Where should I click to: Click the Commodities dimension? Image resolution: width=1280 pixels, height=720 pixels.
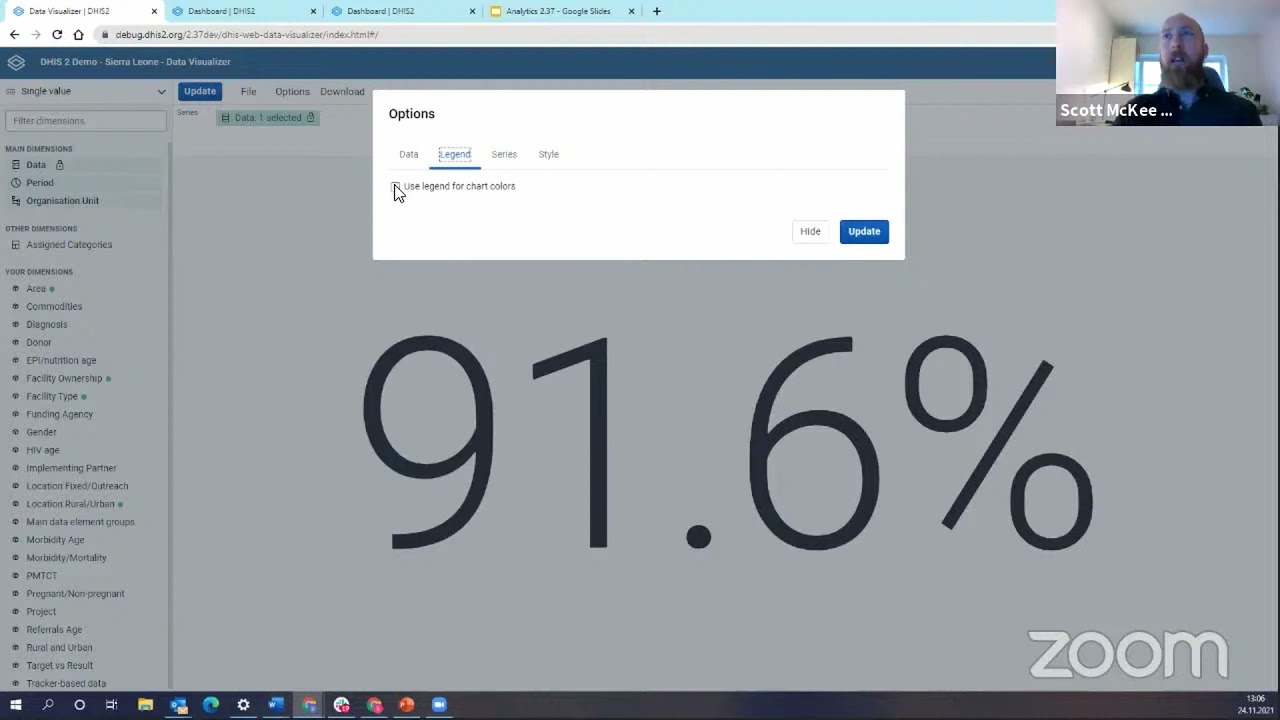(x=54, y=306)
